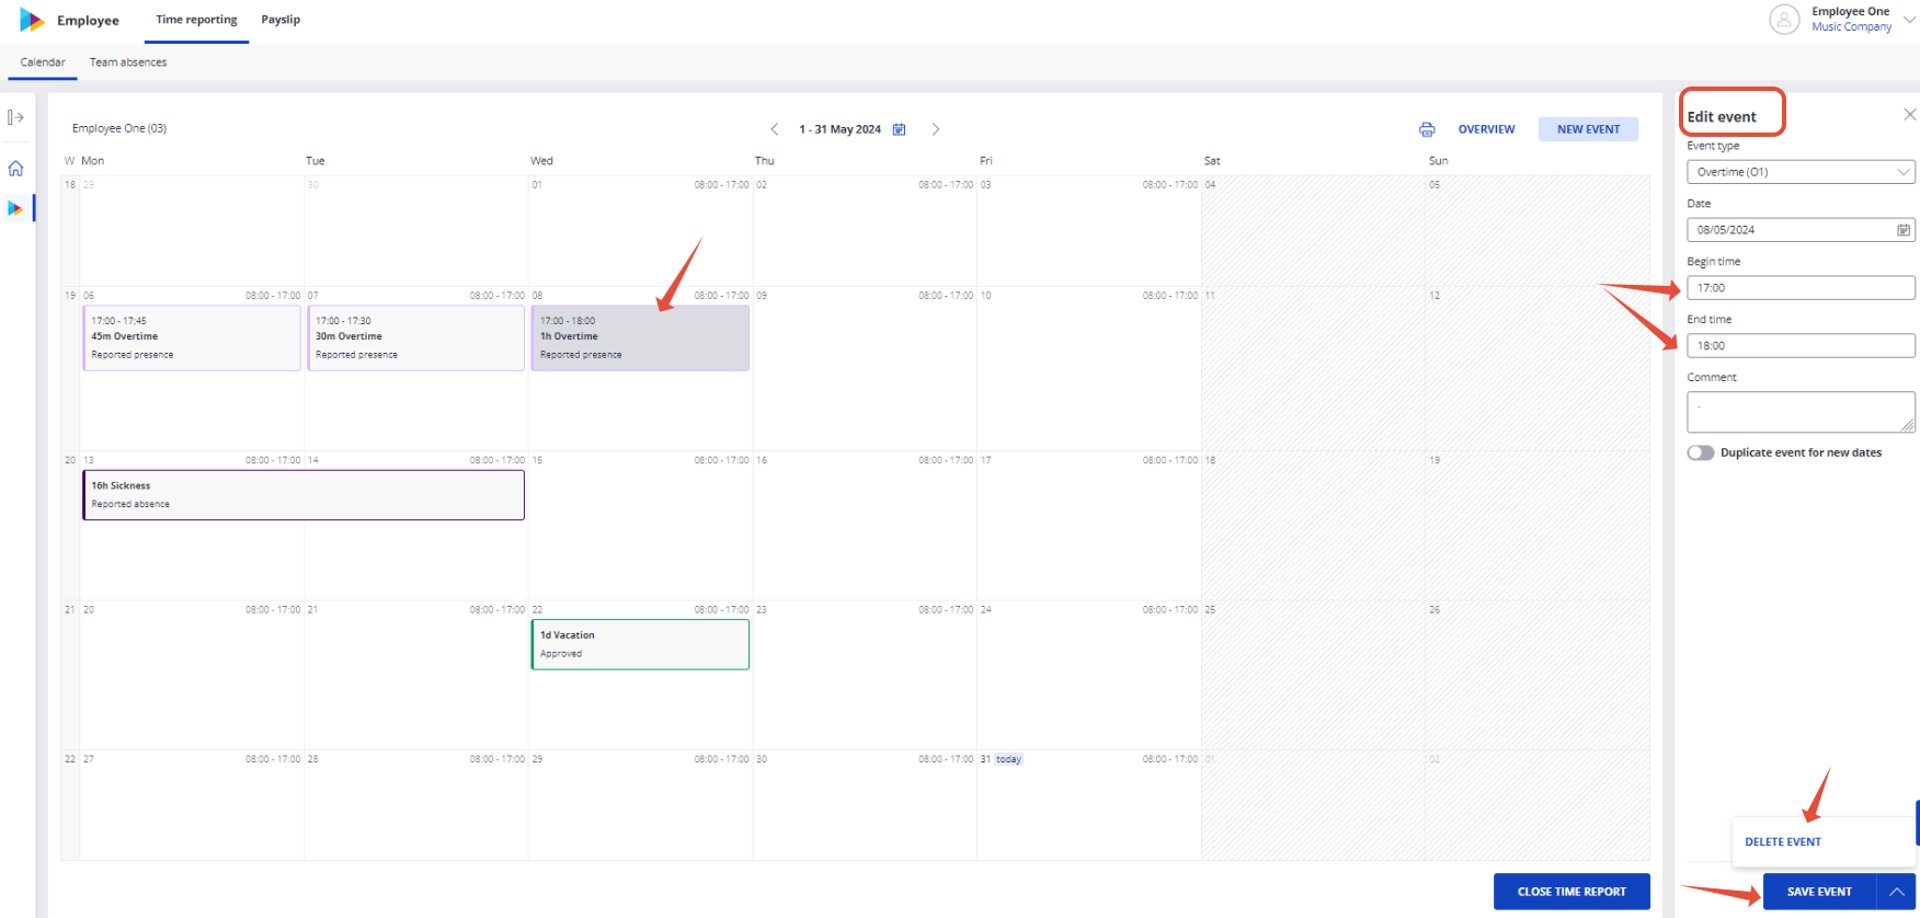Screen dimensions: 1920x918
Task: Expand the sidebar with arrow icon
Action: pyautogui.click(x=16, y=117)
